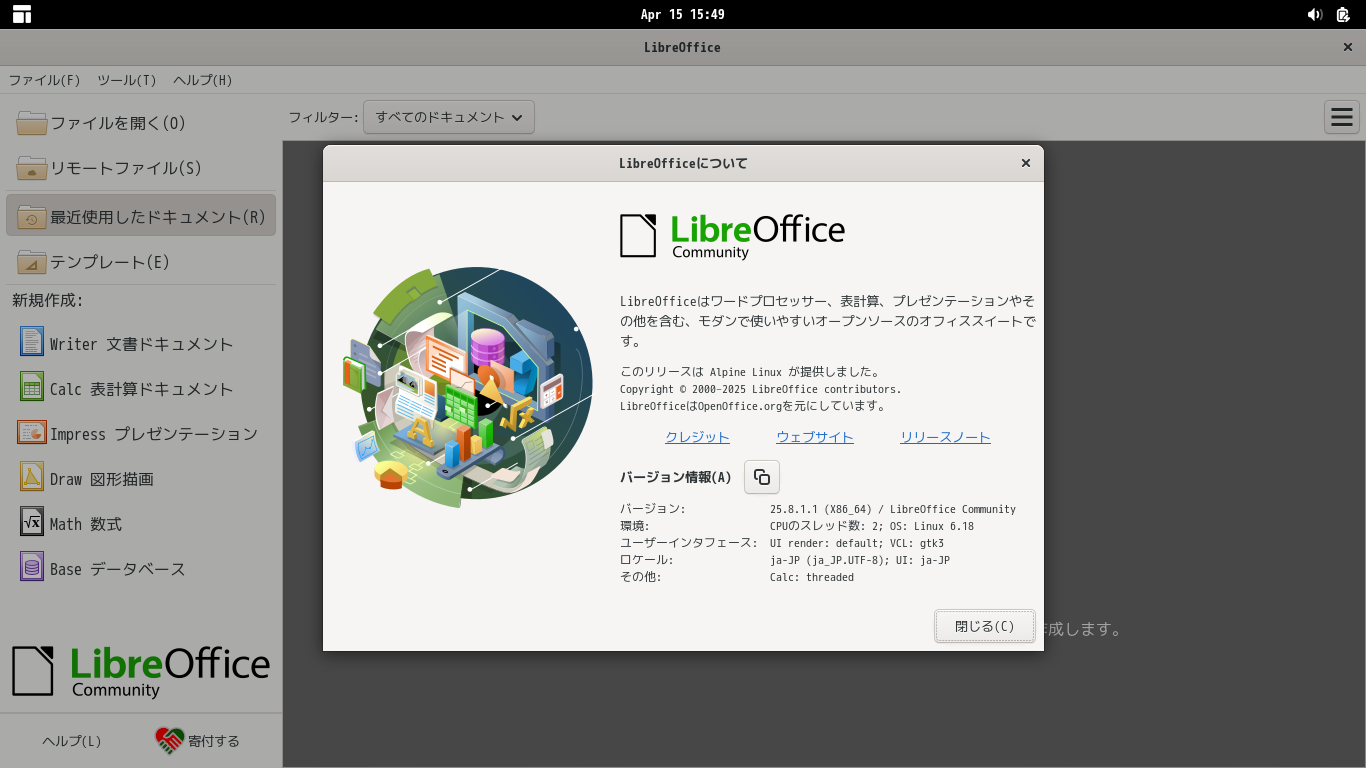Click the open file folder icon
1366x768 pixels.
pos(32,123)
